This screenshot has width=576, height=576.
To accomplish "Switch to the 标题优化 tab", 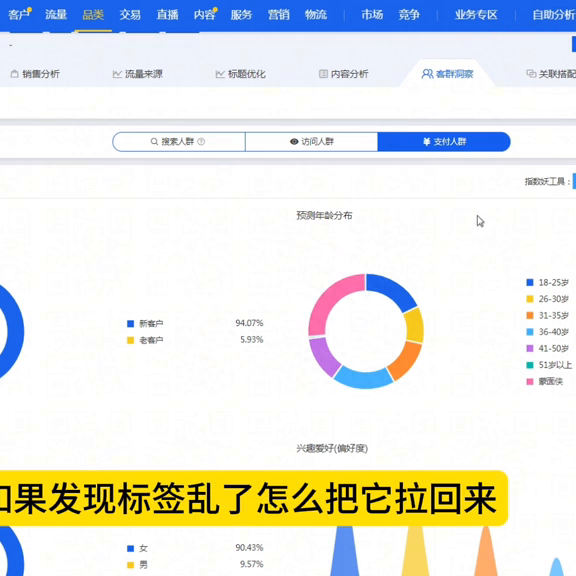I will click(240, 74).
